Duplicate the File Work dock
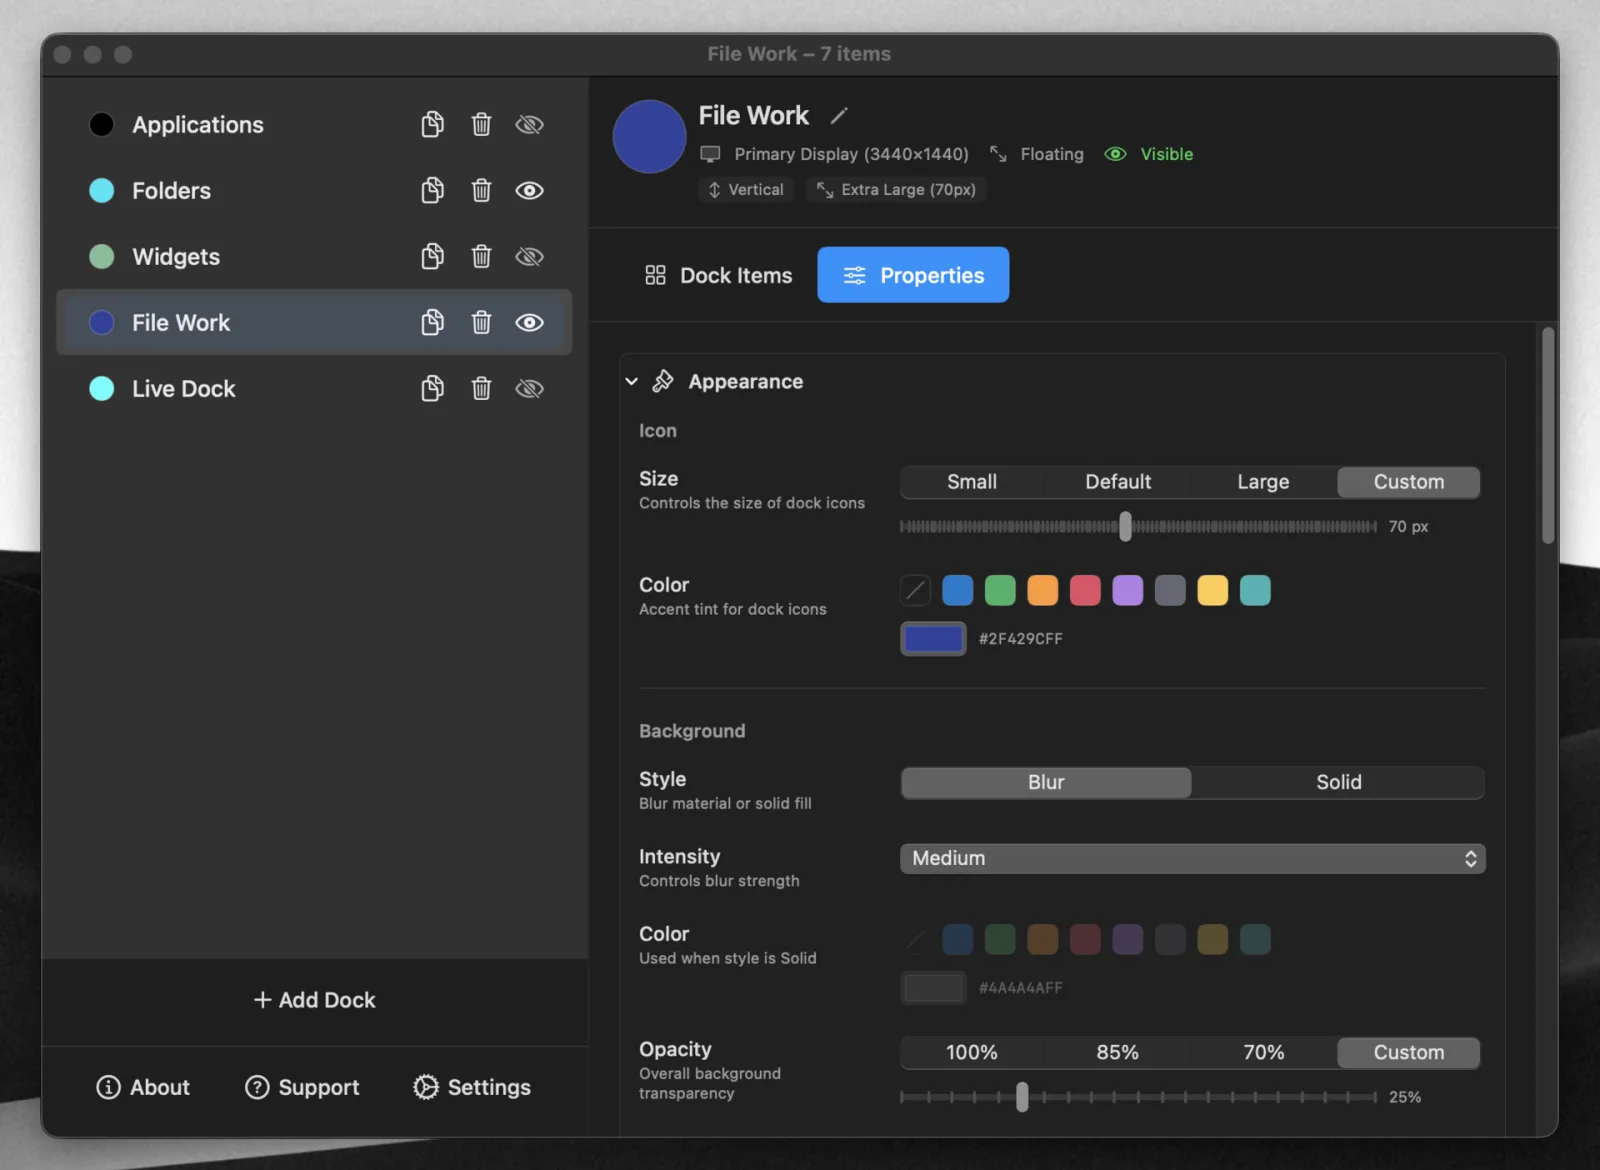Image resolution: width=1600 pixels, height=1170 pixels. point(432,322)
